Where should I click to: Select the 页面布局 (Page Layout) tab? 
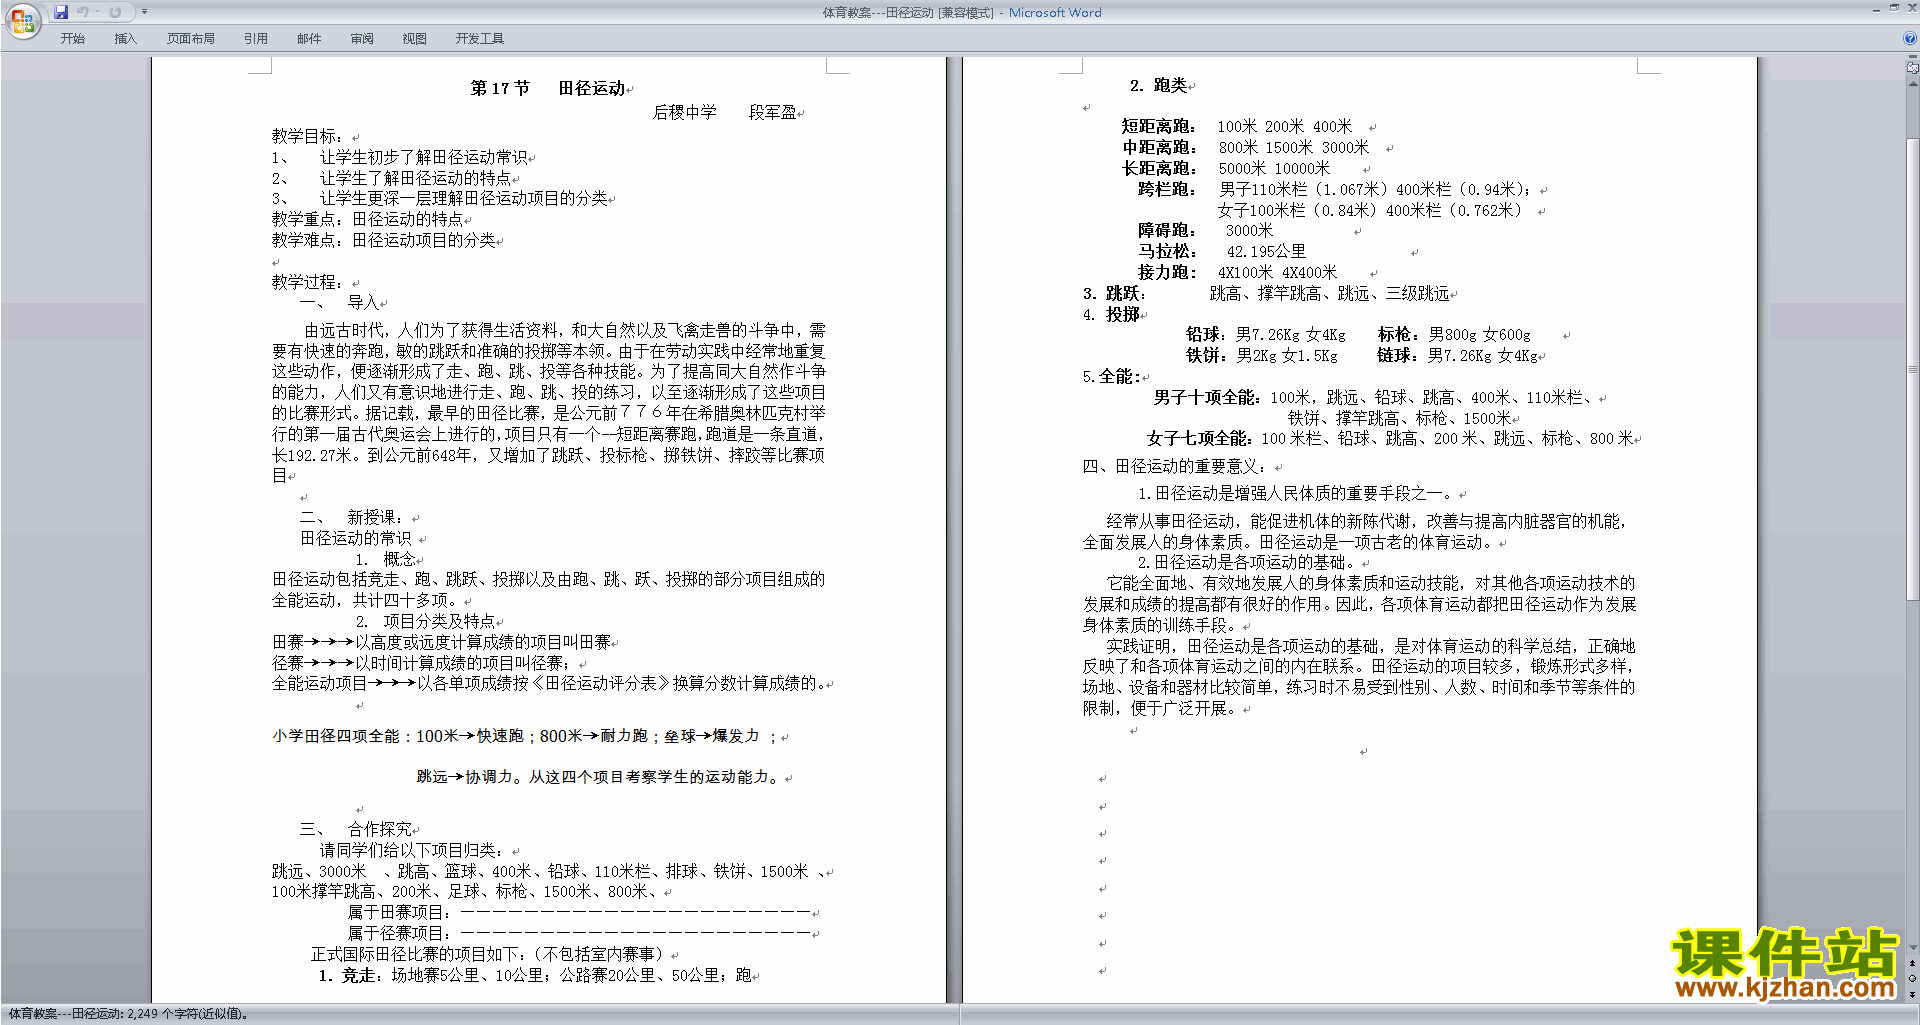[190, 38]
